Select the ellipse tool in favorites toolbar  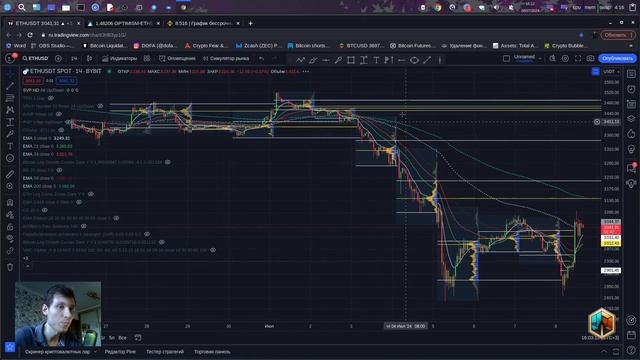(x=414, y=60)
